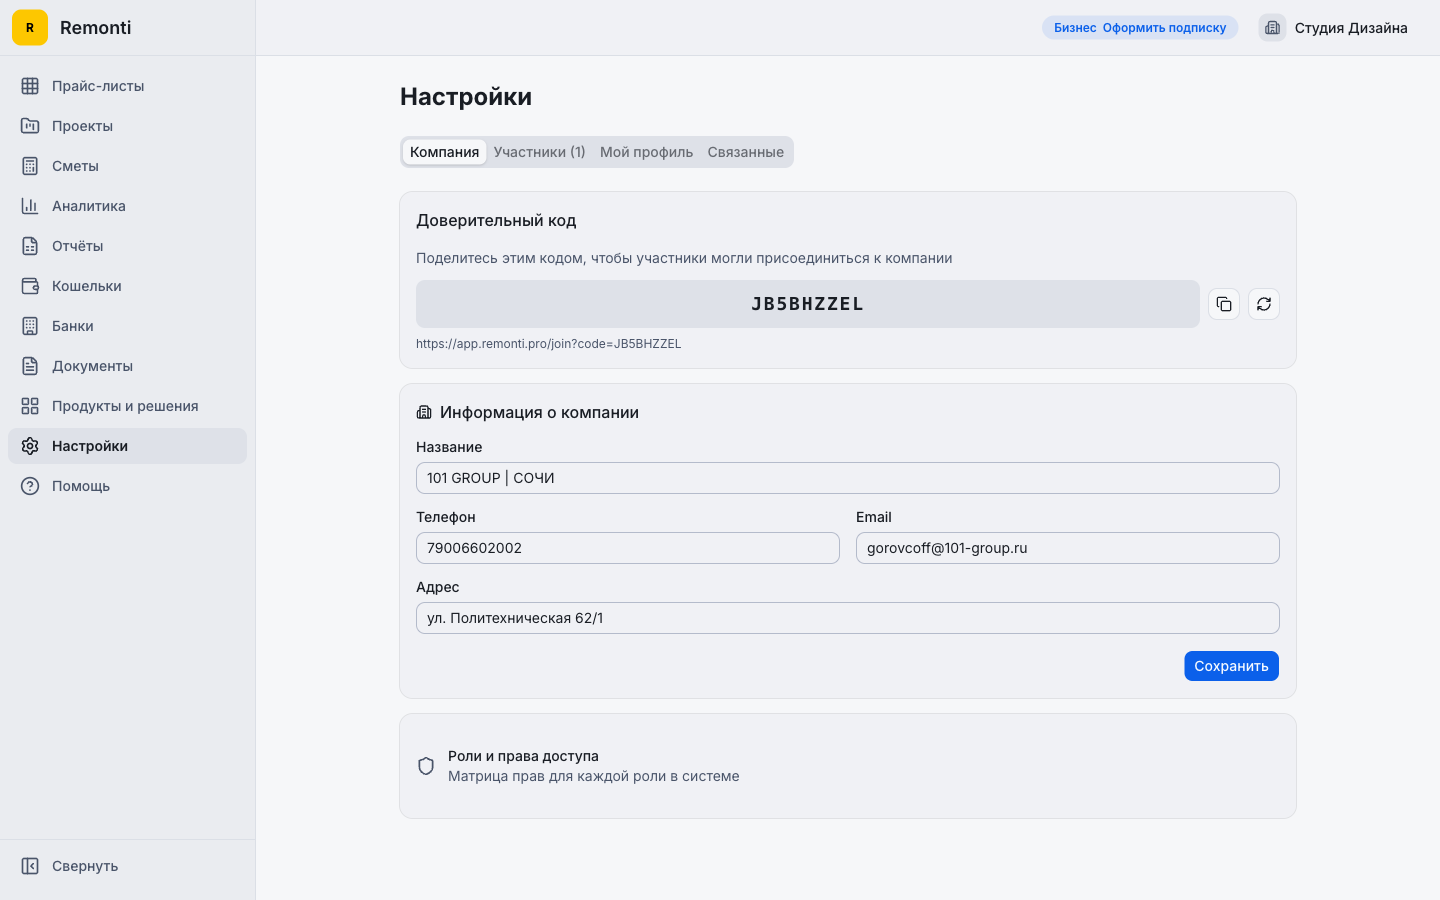
Task: Select the Связанные tab
Action: click(745, 152)
